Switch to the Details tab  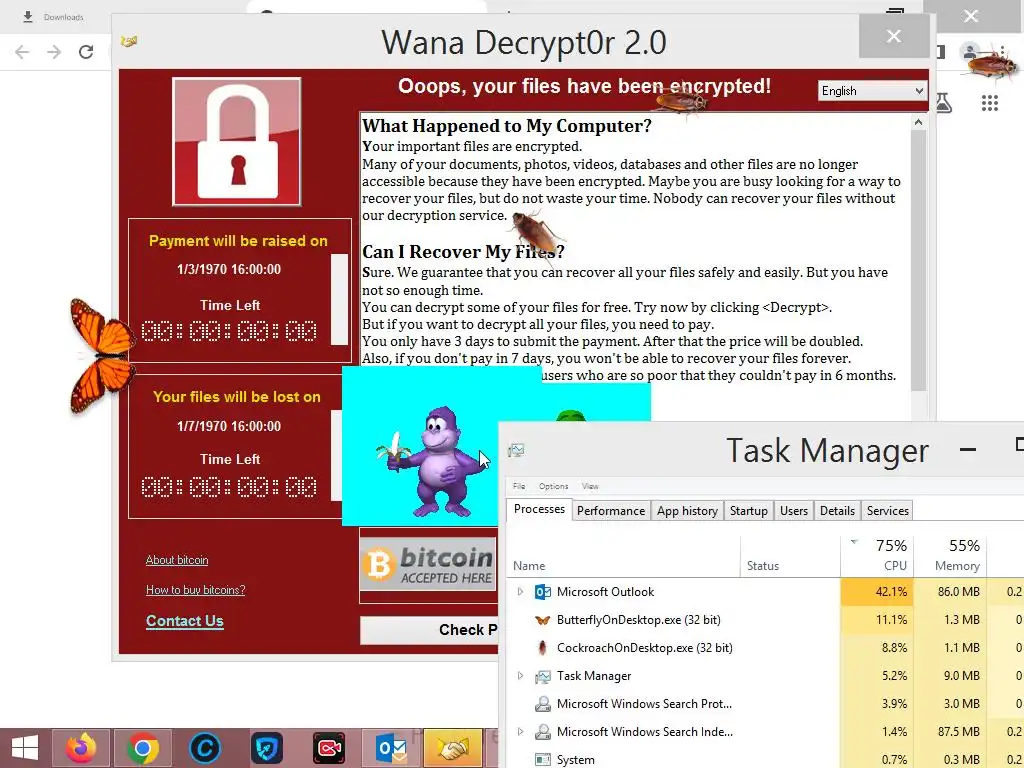pyautogui.click(x=837, y=511)
